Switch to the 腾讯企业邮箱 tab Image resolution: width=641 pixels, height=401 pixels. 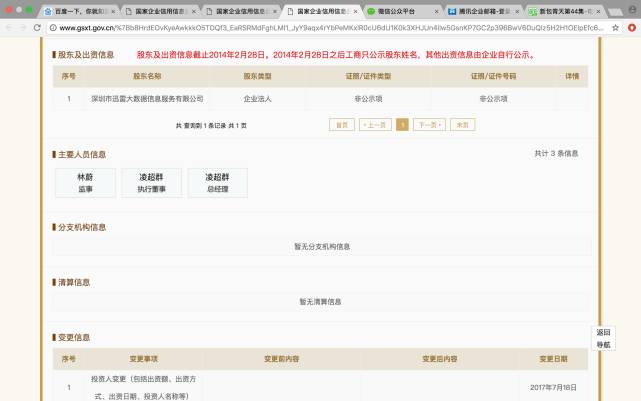[x=484, y=11]
